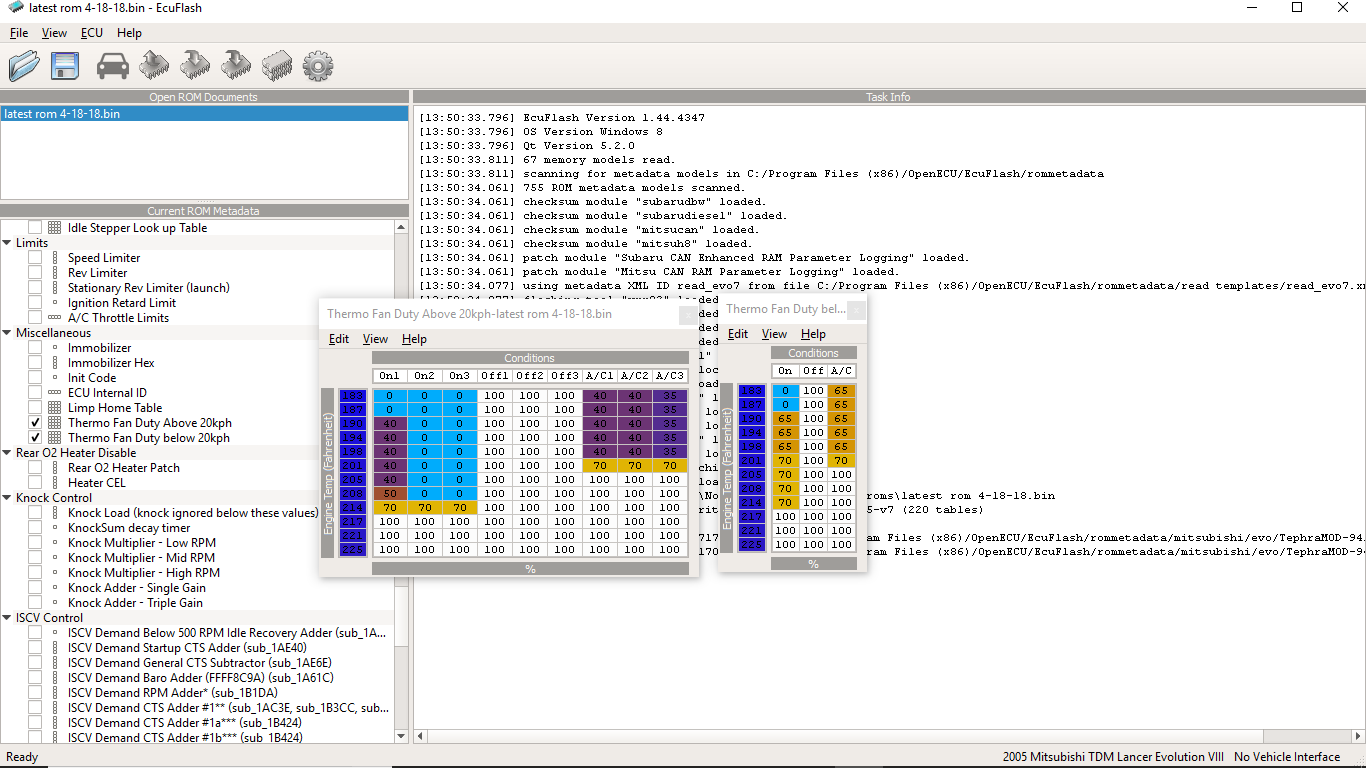This screenshot has height=768, width=1366.
Task: Select the Immobilizer Hex entry
Action: (x=111, y=363)
